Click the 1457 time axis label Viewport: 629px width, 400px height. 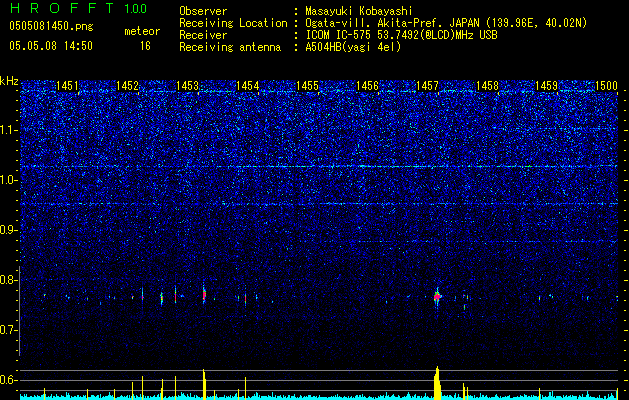pos(427,85)
